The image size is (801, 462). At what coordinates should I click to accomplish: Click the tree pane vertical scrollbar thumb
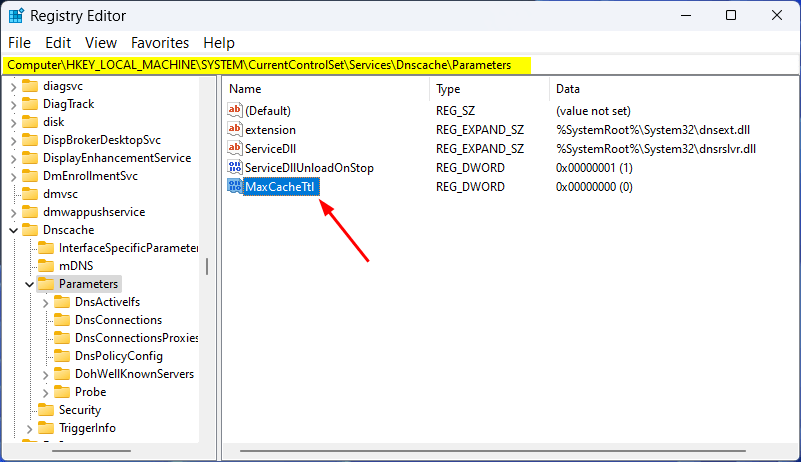pos(207,266)
